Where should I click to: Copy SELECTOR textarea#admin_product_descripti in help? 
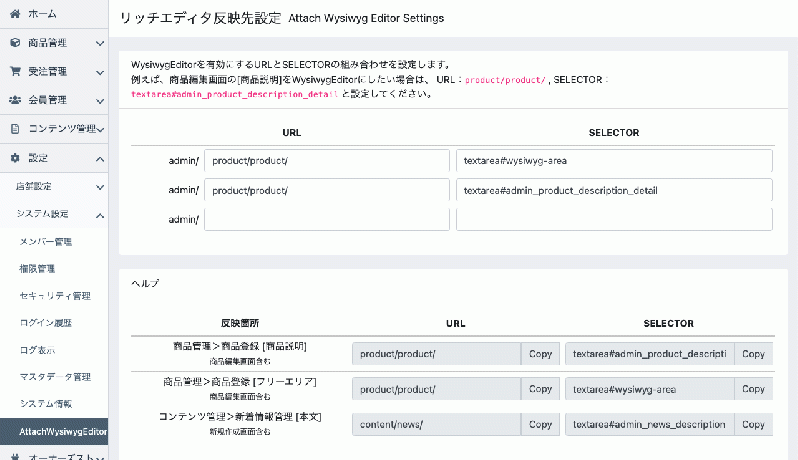[753, 354]
